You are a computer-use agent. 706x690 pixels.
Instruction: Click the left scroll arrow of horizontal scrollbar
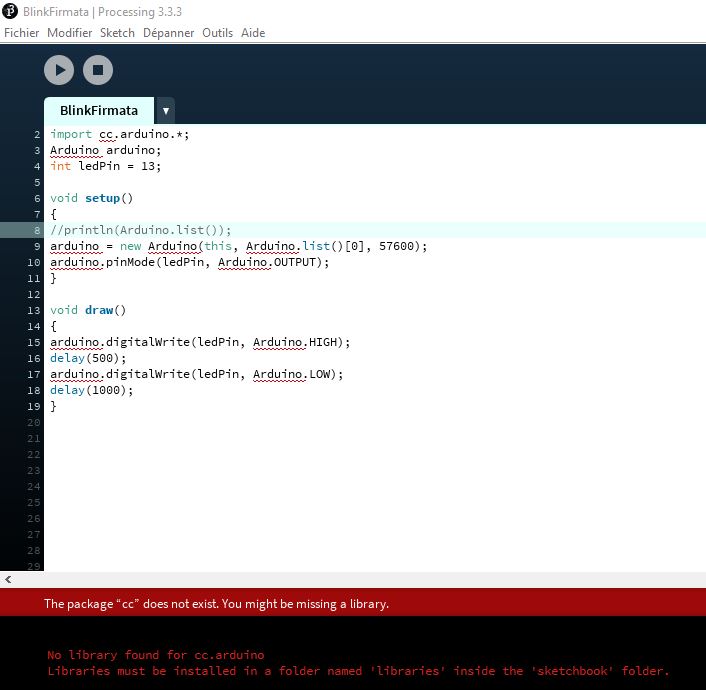point(8,579)
